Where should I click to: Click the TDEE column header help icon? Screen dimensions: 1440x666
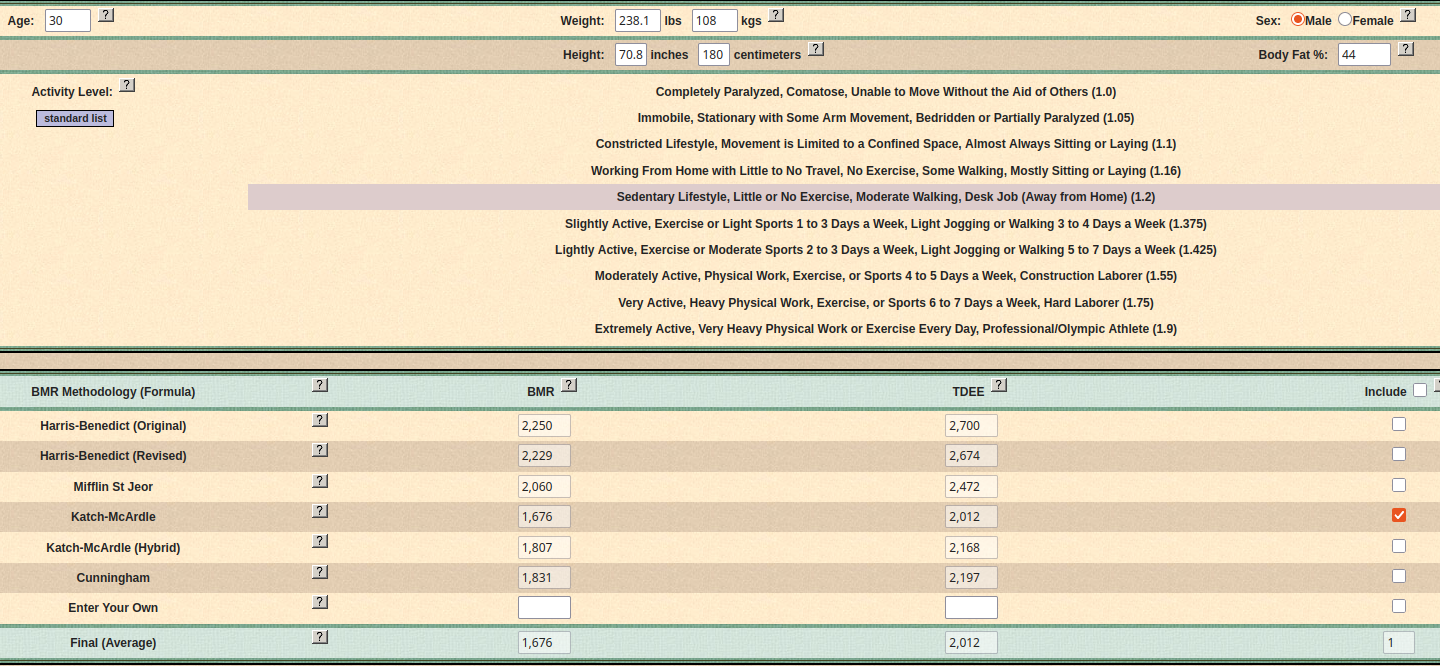coord(998,385)
